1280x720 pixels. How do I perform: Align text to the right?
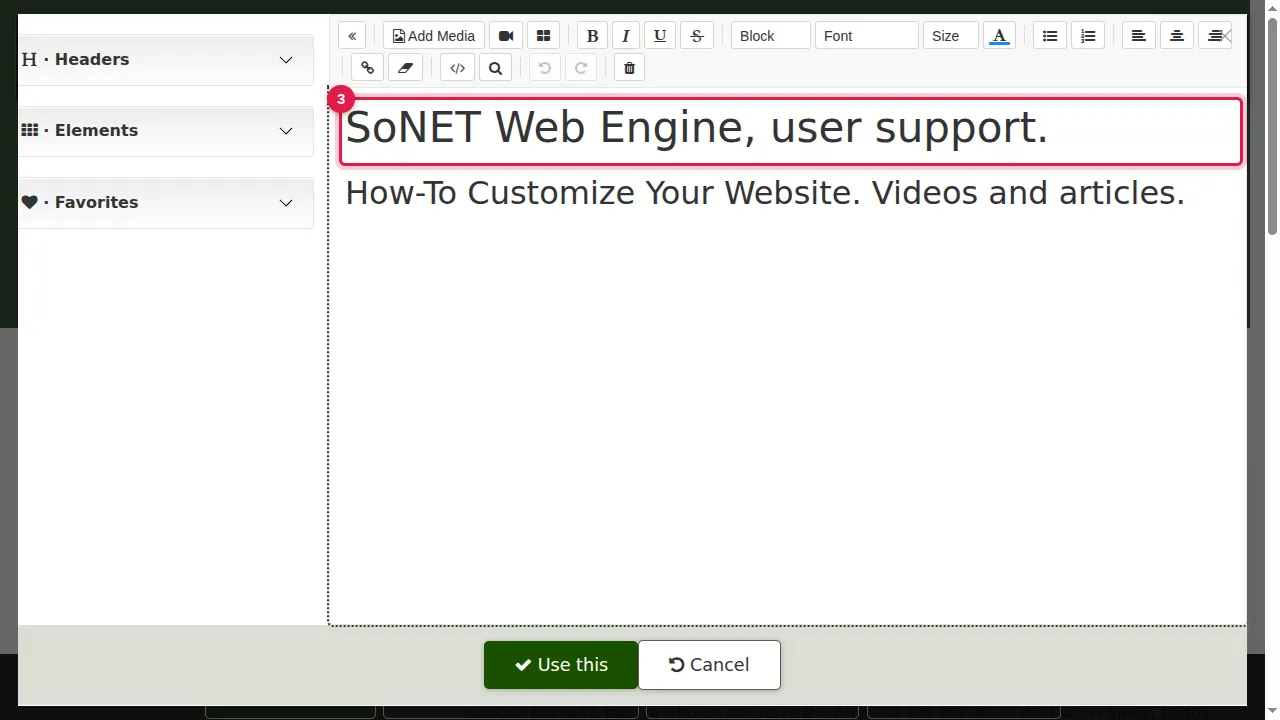tap(1215, 36)
